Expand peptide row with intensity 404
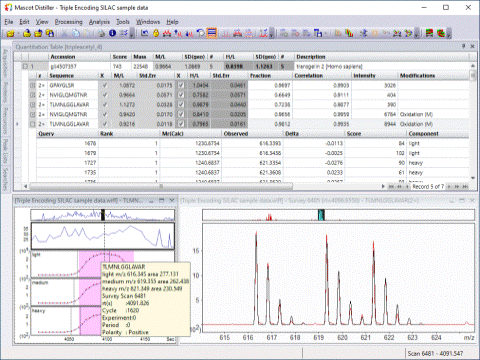Image resolution: width=480 pixels, height=360 pixels. click(x=33, y=95)
